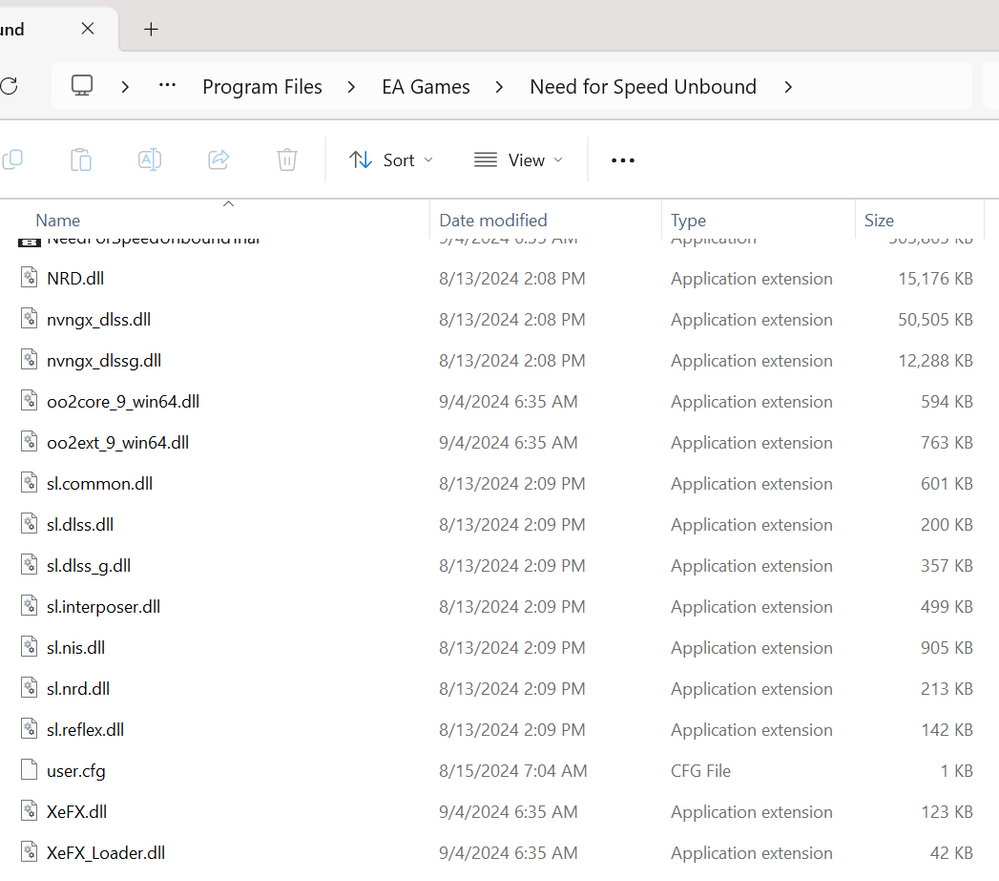999x881 pixels.
Task: Click the 8/15/2024 7:04 AM date cell
Action: pyautogui.click(x=513, y=771)
